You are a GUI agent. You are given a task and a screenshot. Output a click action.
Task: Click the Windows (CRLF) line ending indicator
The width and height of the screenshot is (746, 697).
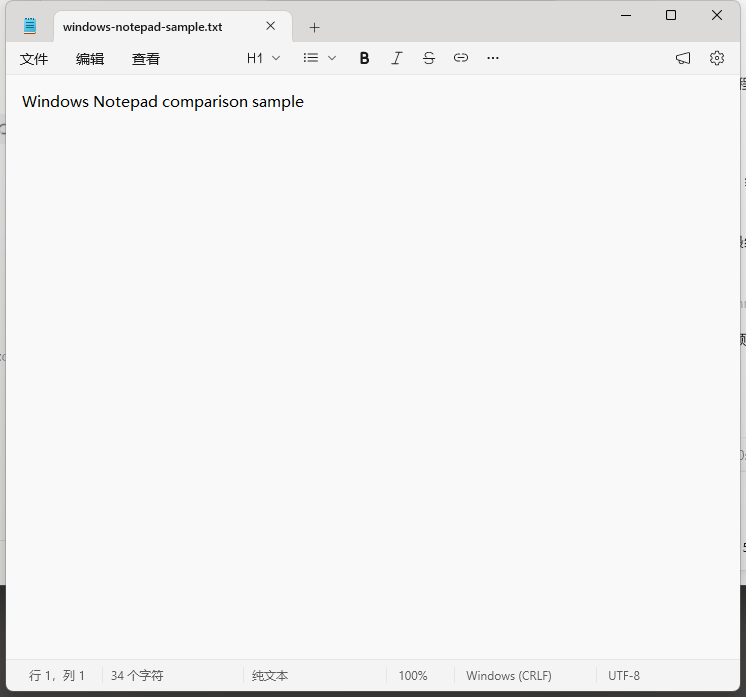pyautogui.click(x=509, y=676)
